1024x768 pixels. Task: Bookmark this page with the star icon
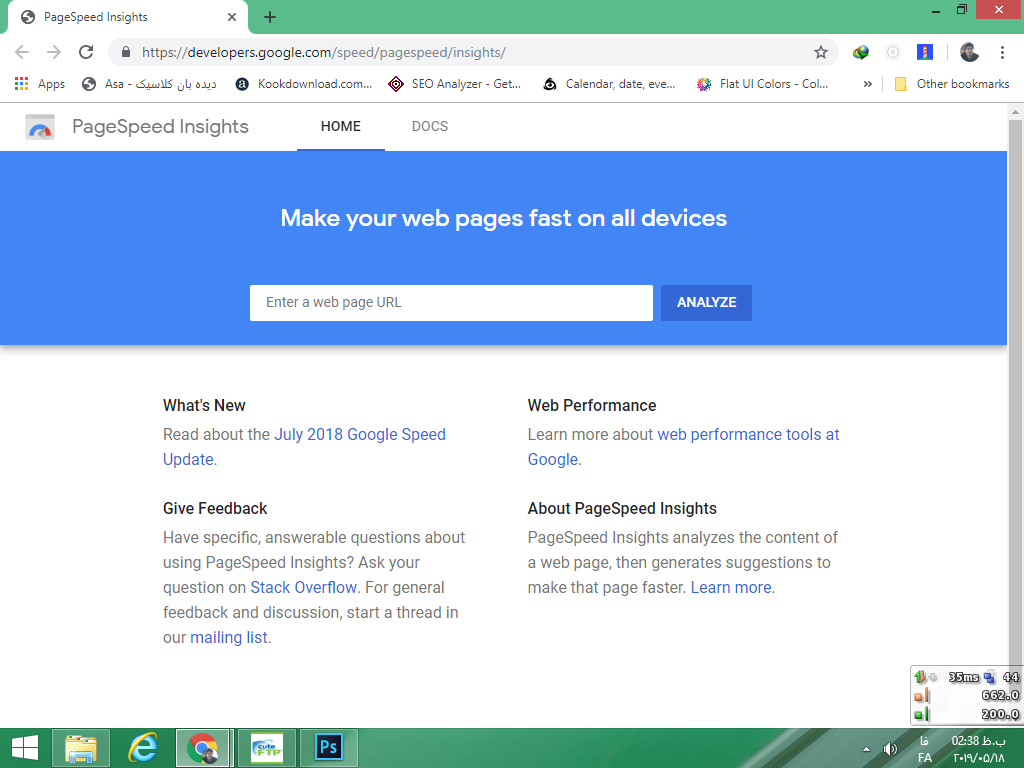821,52
